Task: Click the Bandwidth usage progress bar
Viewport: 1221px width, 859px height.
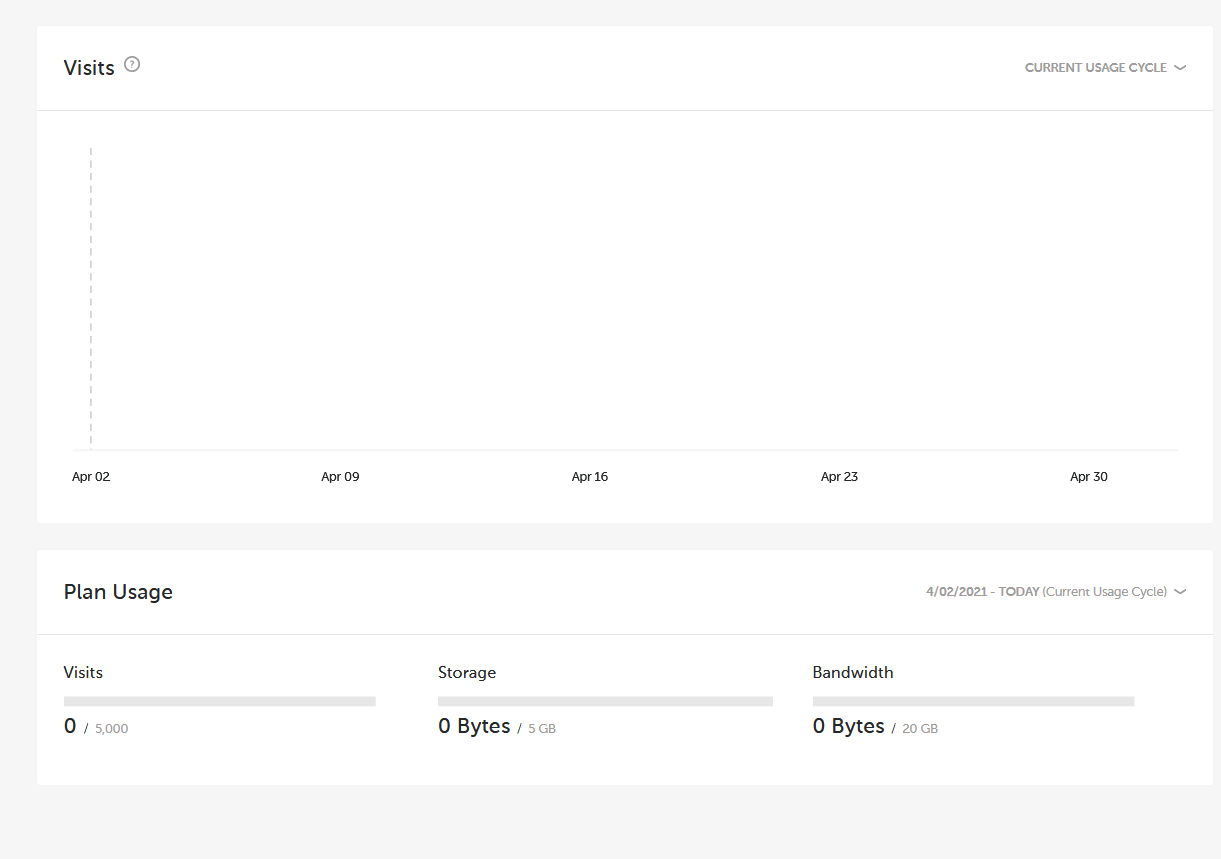Action: [x=973, y=701]
